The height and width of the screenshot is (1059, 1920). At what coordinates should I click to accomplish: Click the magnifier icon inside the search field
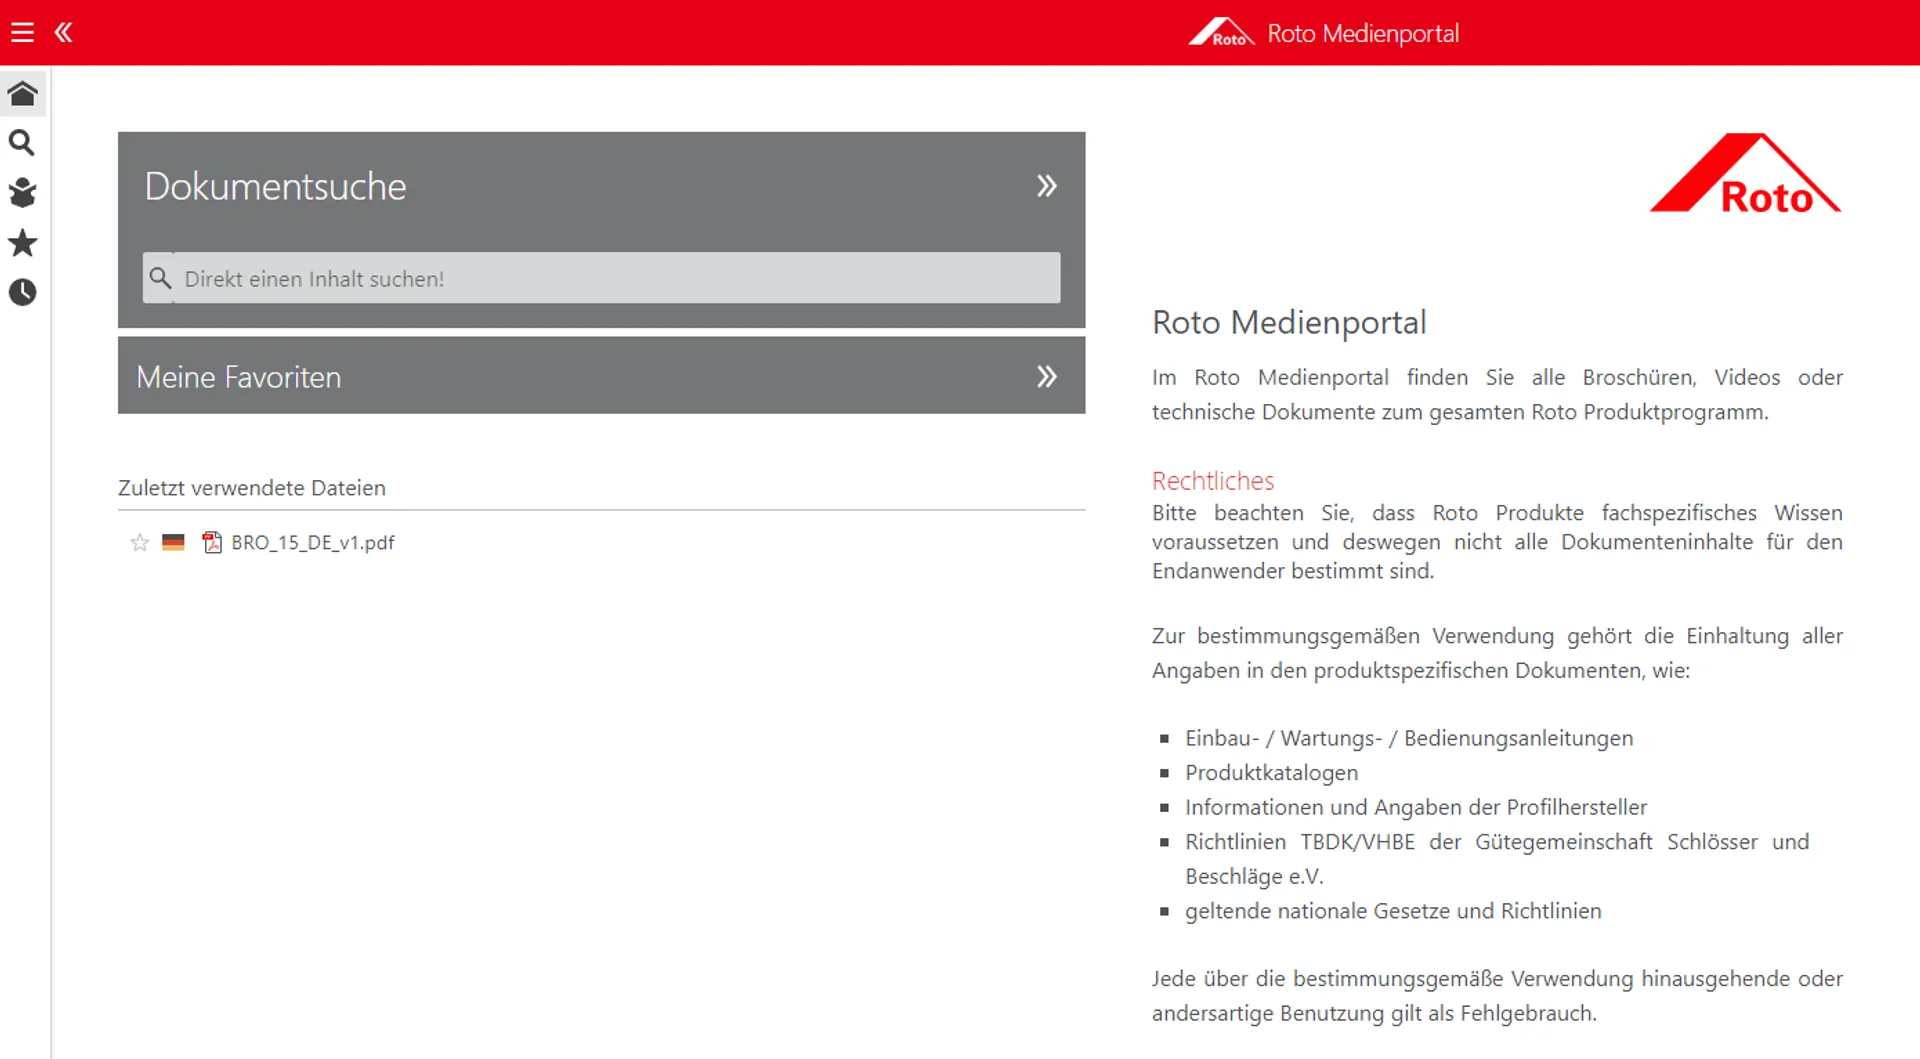click(x=160, y=278)
